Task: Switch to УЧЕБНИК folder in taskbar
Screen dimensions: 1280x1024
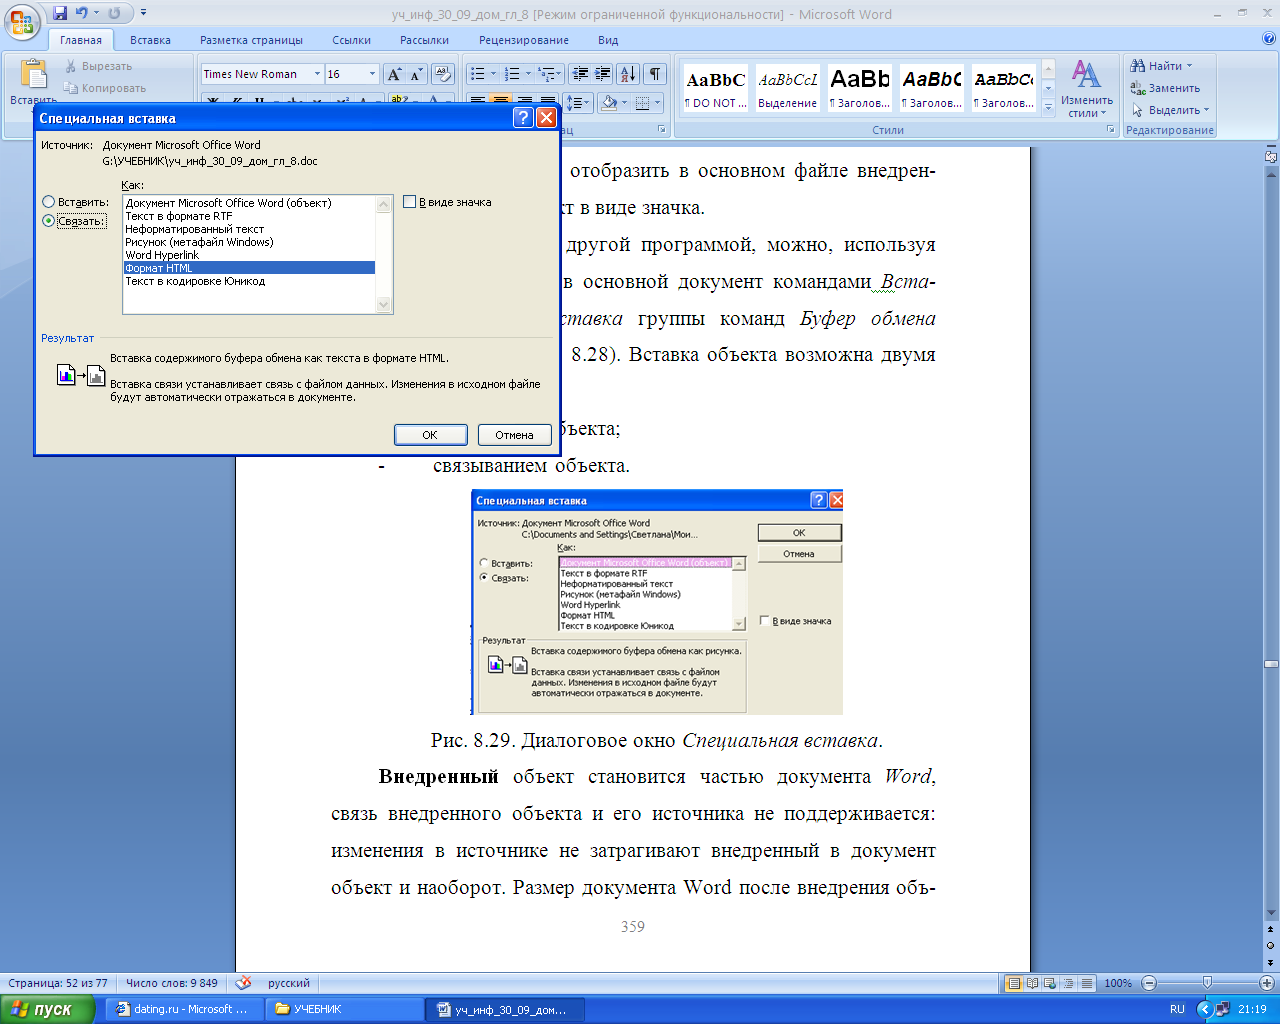Action: pyautogui.click(x=344, y=1009)
